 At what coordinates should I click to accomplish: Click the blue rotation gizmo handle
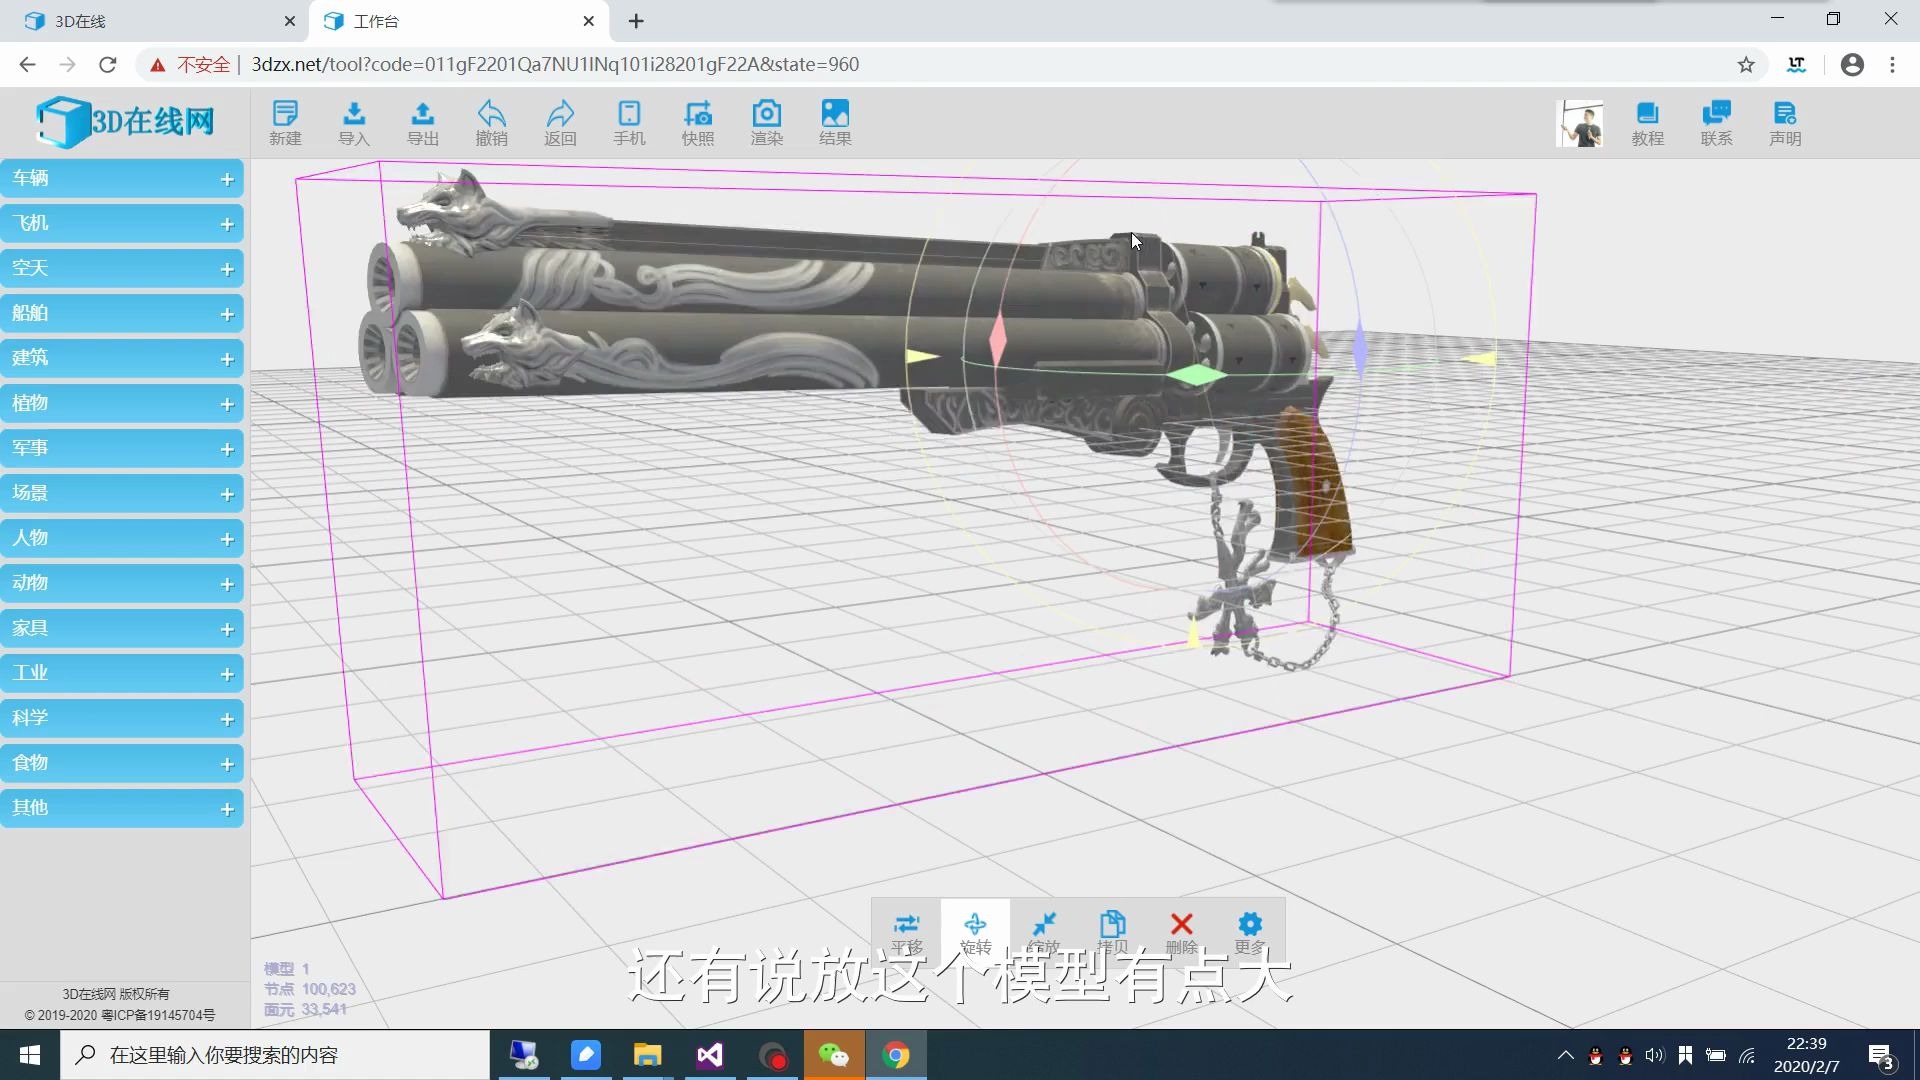1360,347
